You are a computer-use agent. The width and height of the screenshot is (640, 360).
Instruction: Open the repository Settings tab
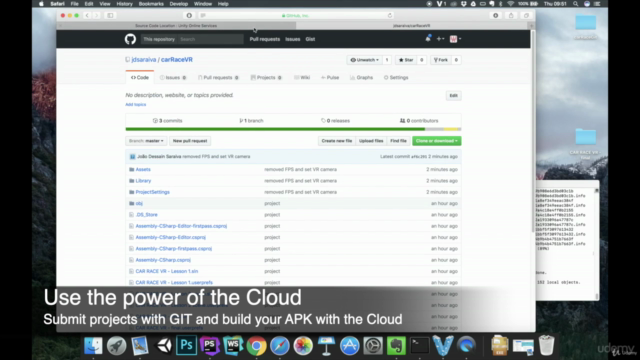point(396,78)
